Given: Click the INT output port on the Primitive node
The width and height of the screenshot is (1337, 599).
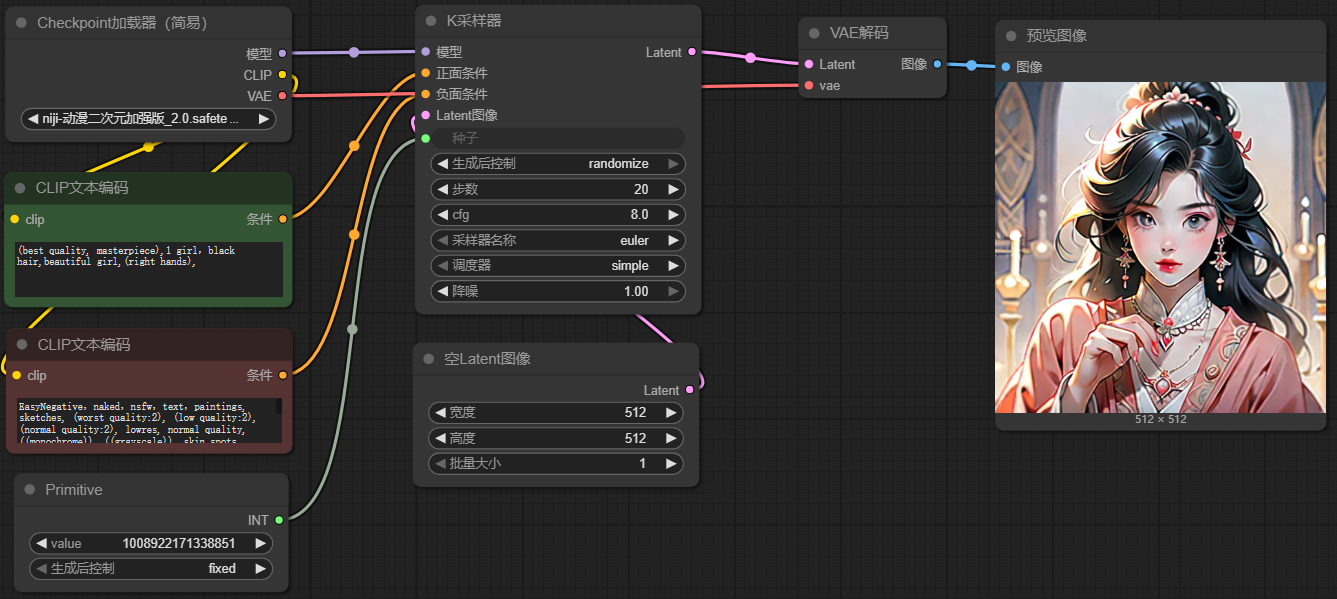Looking at the screenshot, I should pos(279,520).
